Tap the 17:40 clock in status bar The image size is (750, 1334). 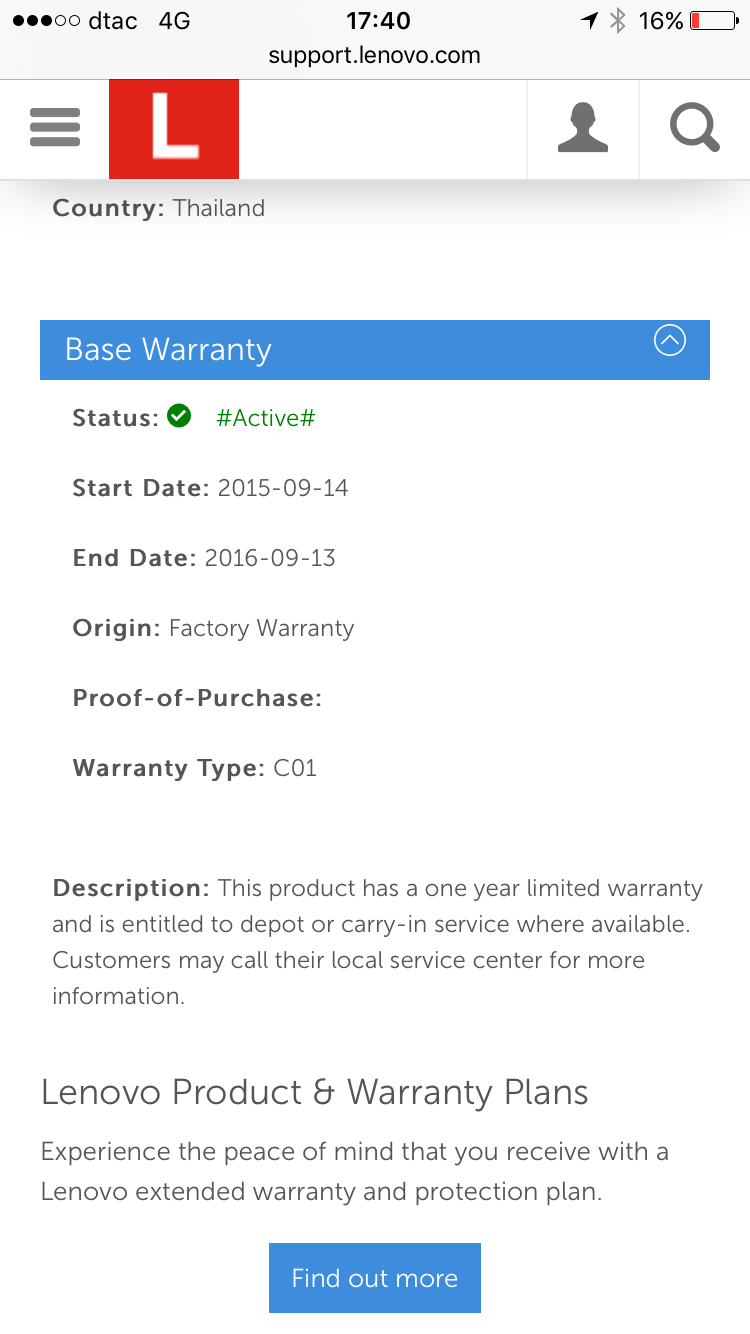[x=378, y=21]
